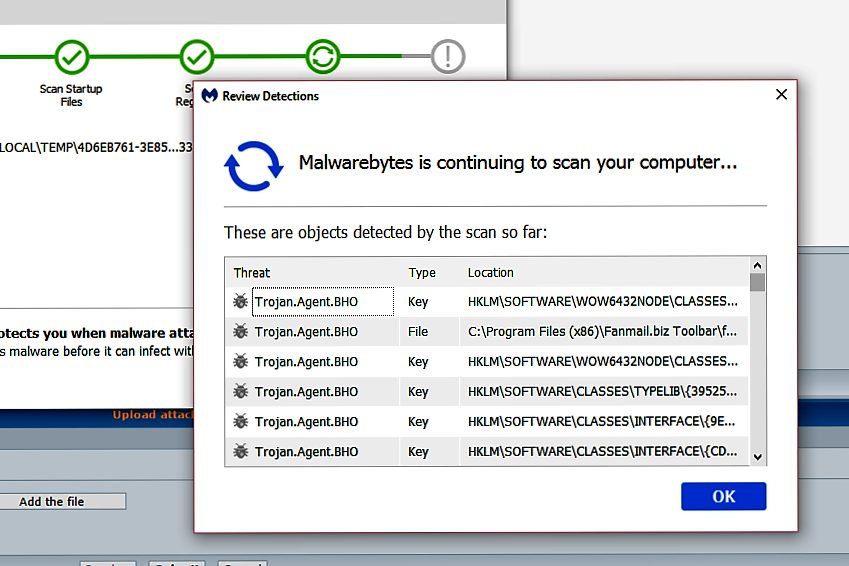849x566 pixels.
Task: Close the Review Detections dialog
Action: pyautogui.click(x=781, y=95)
